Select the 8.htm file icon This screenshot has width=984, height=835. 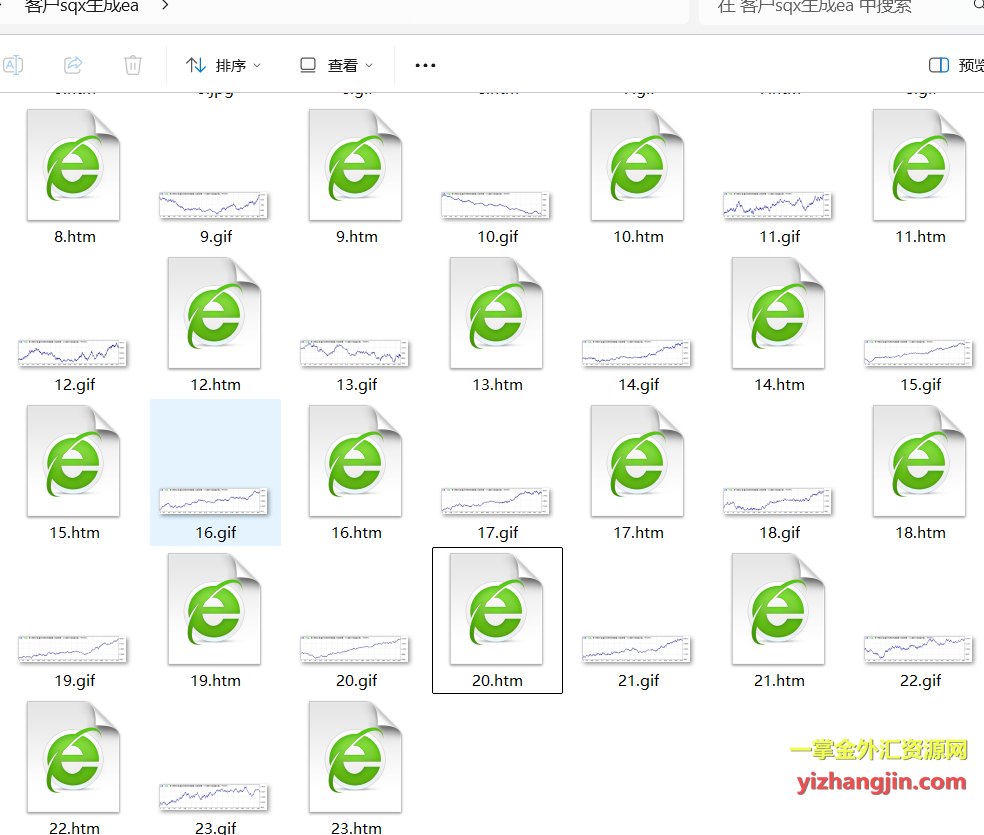[x=74, y=165]
